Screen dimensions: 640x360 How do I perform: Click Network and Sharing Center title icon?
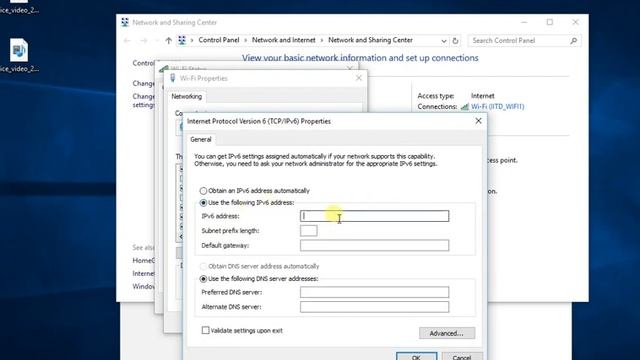click(x=125, y=22)
